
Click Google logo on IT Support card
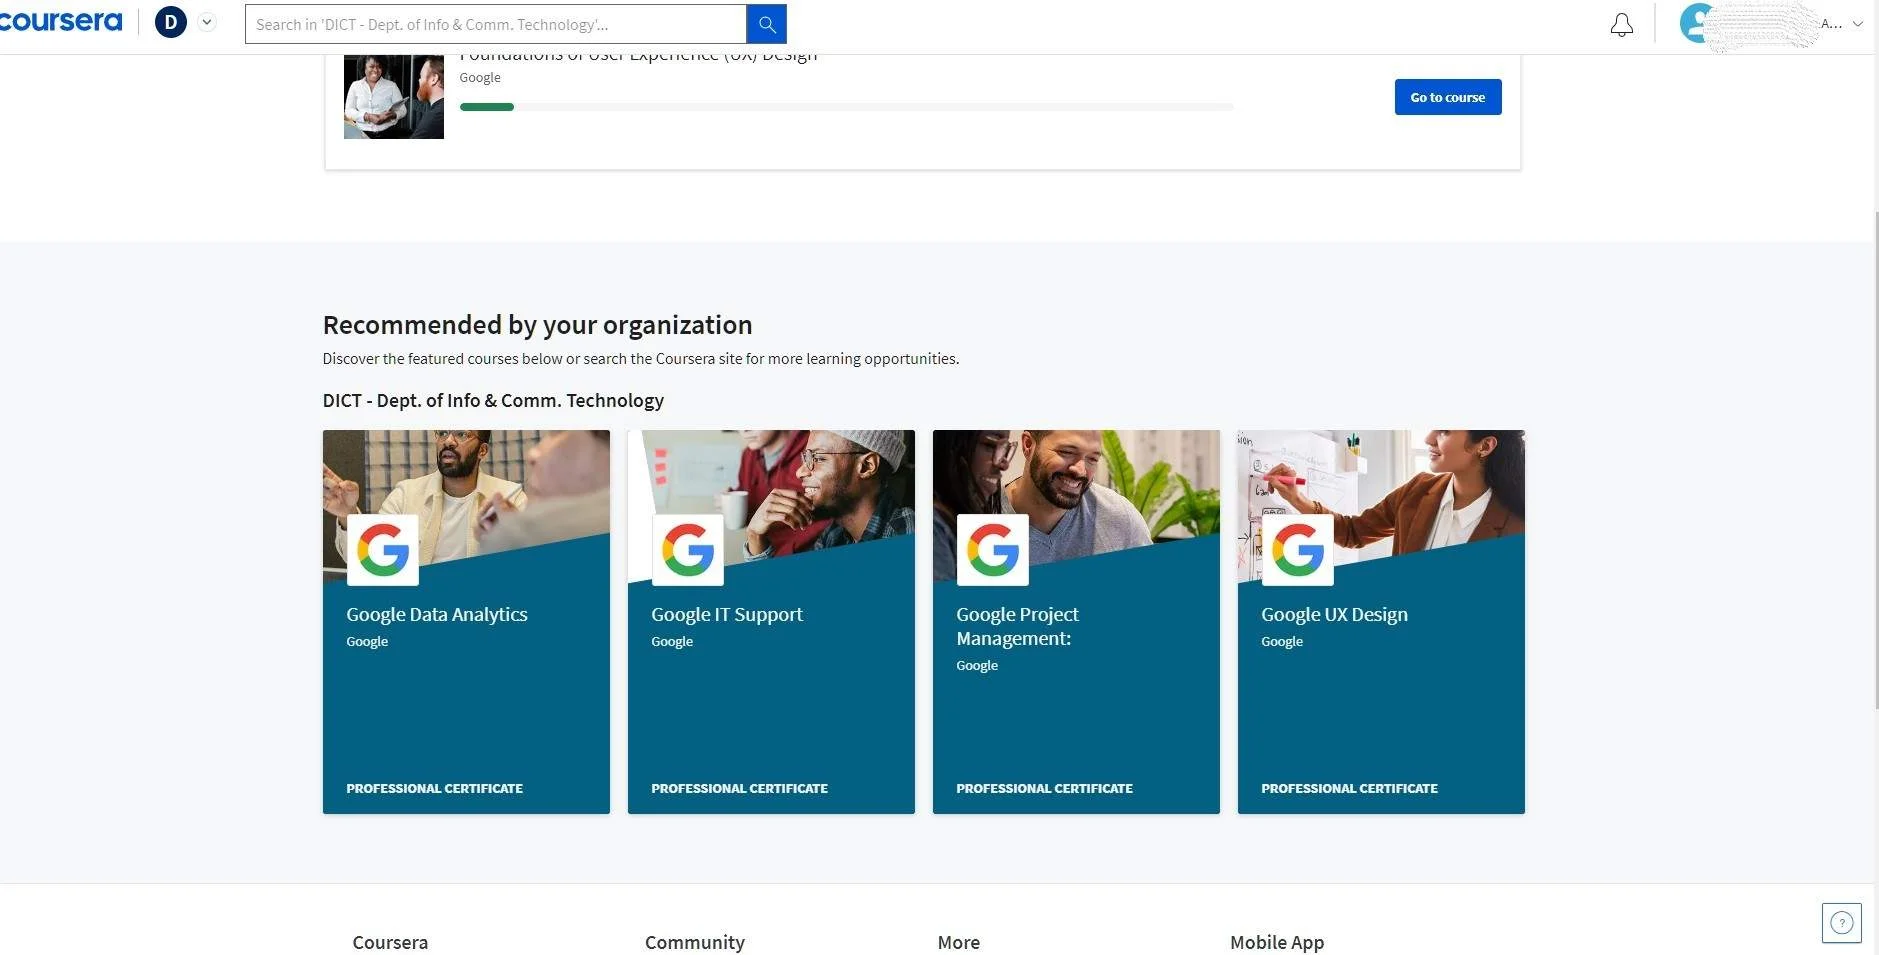[688, 550]
